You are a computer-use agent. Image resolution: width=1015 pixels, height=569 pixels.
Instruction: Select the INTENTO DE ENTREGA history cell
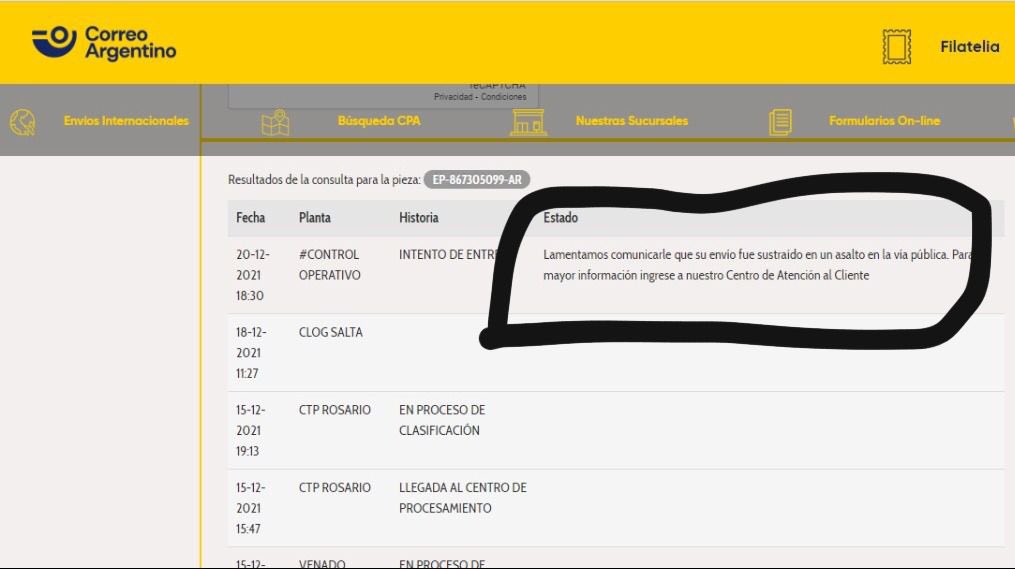(x=448, y=254)
